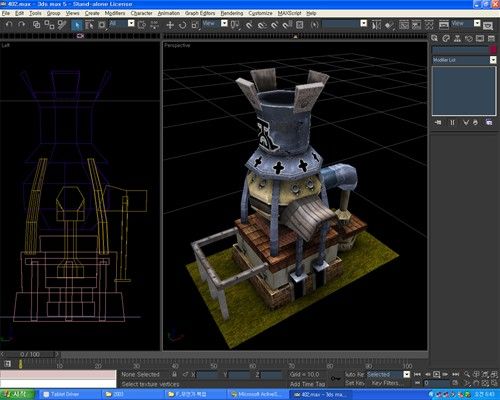Select the Move transform tool
The image size is (500, 400).
point(170,25)
